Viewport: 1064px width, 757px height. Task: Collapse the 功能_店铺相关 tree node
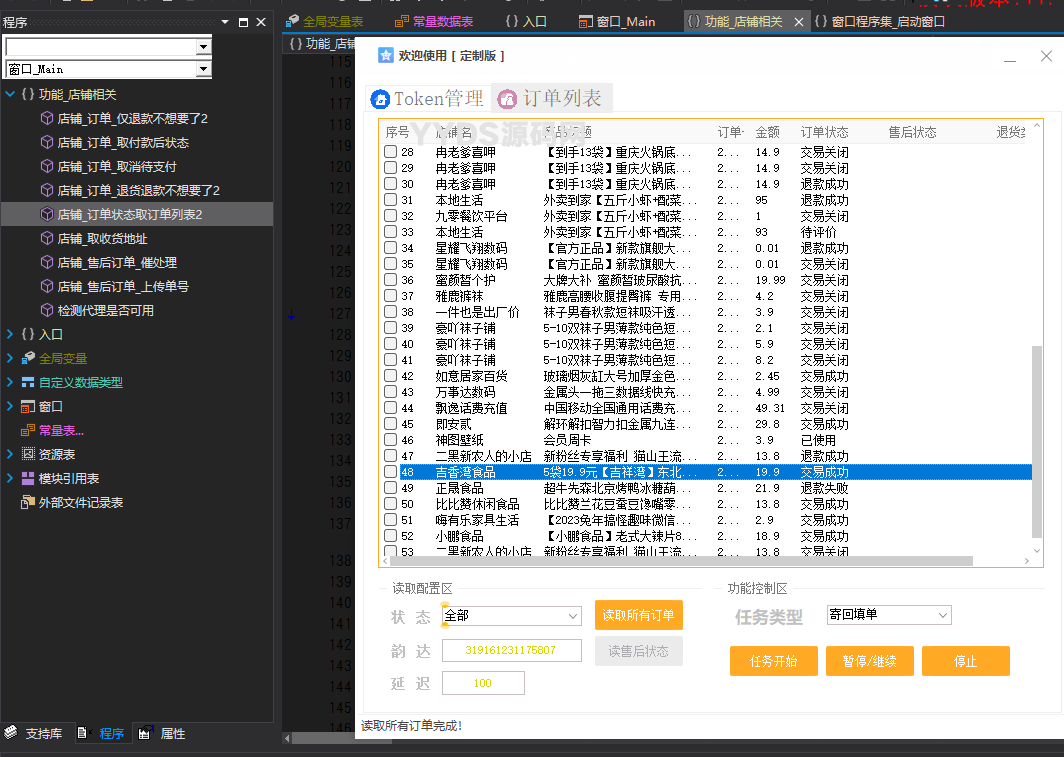pos(10,94)
